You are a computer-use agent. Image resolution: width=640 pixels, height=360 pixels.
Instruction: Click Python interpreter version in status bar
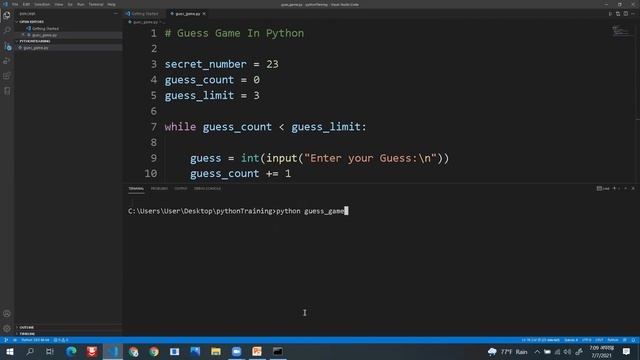[x=35, y=340]
